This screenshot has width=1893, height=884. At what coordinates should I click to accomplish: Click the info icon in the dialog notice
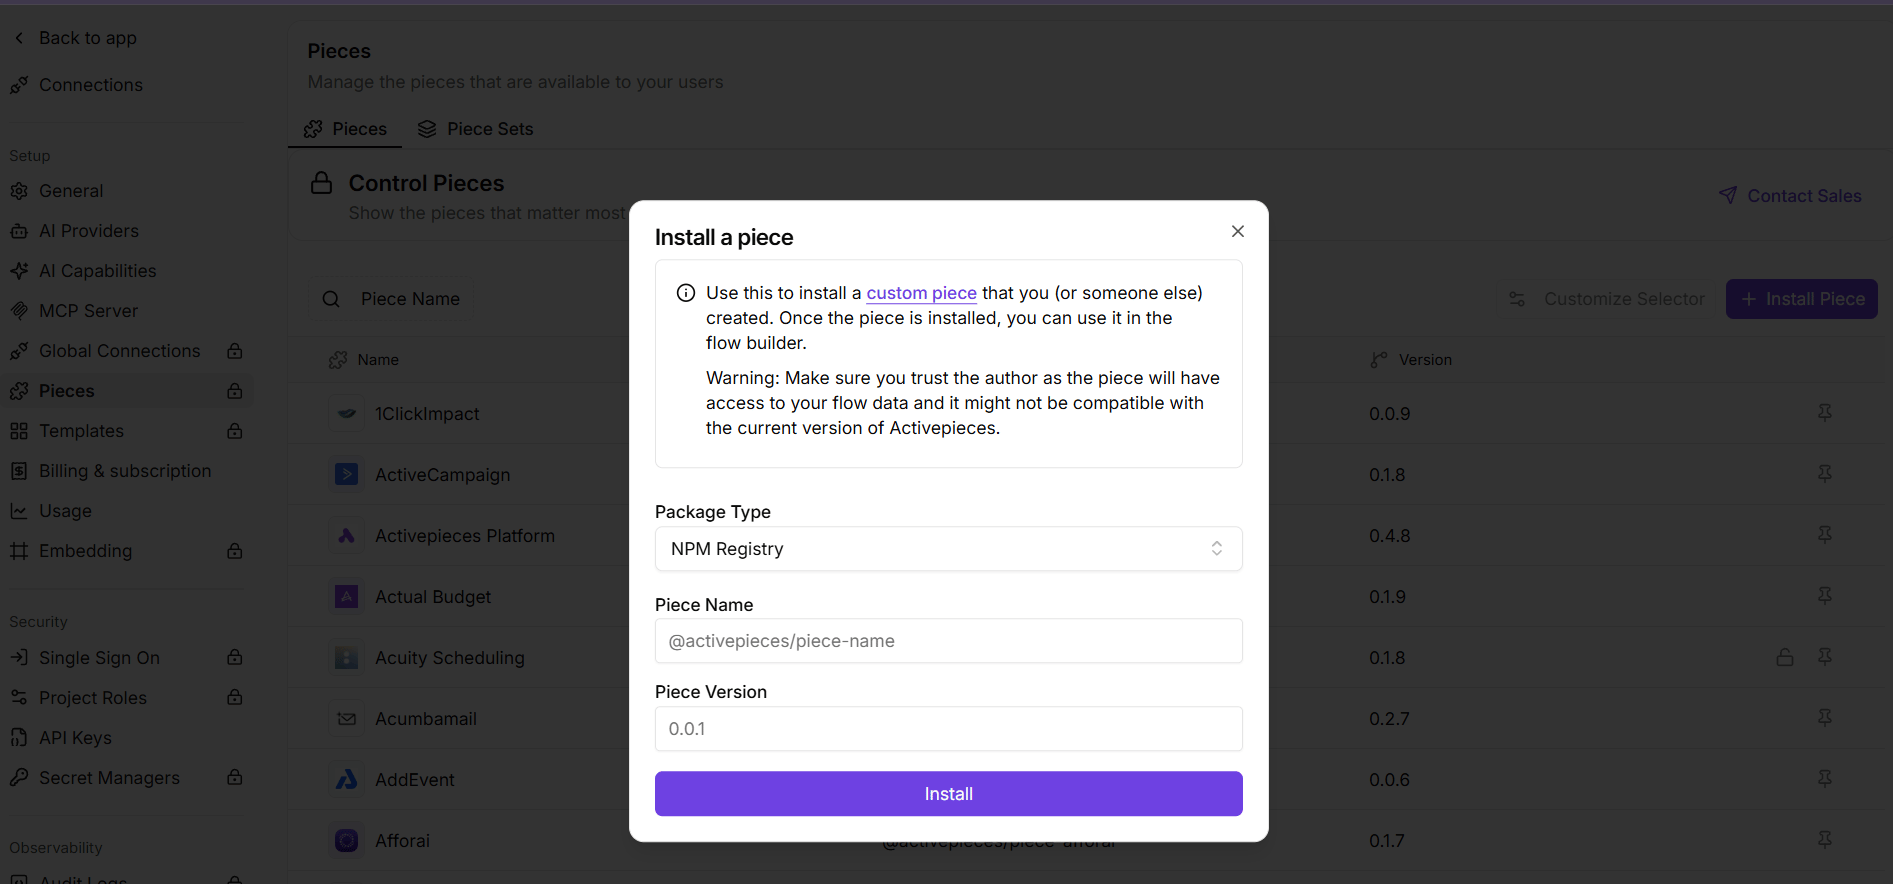point(686,293)
